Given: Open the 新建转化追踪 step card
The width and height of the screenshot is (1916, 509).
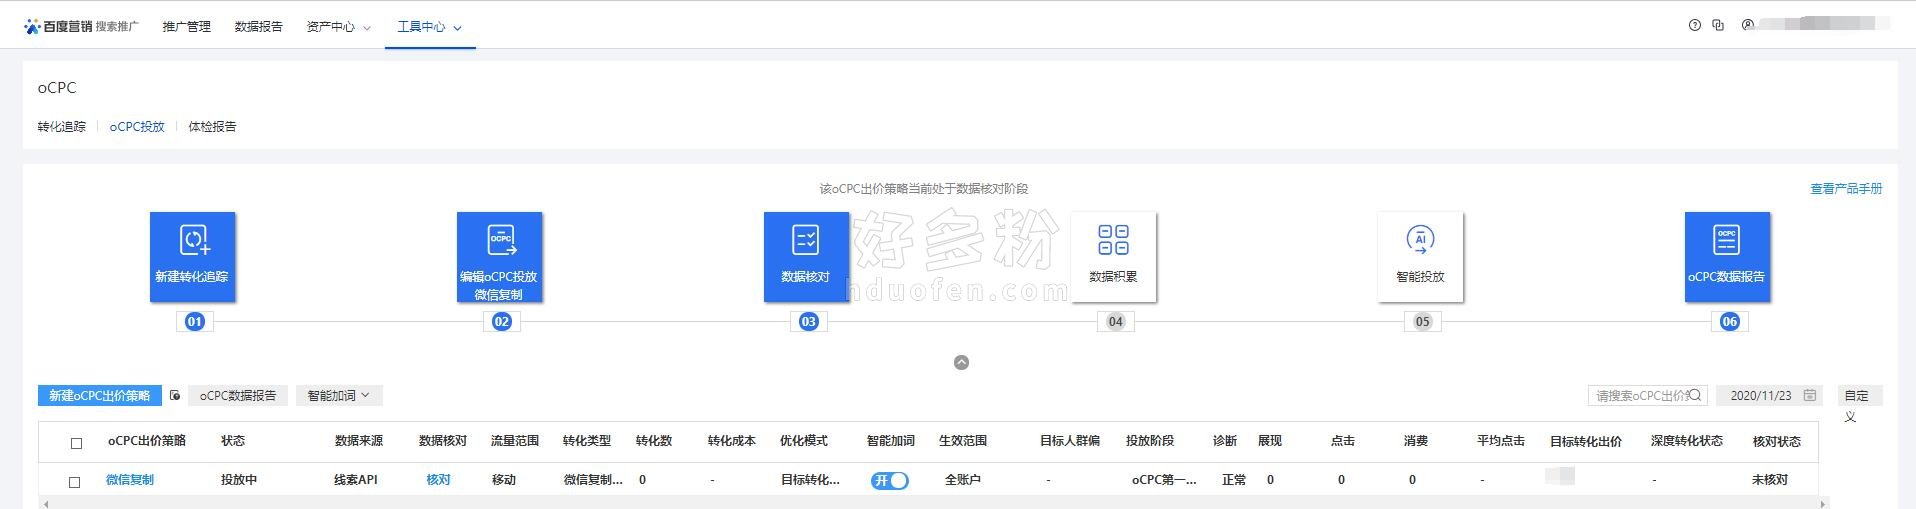Looking at the screenshot, I should (x=193, y=257).
